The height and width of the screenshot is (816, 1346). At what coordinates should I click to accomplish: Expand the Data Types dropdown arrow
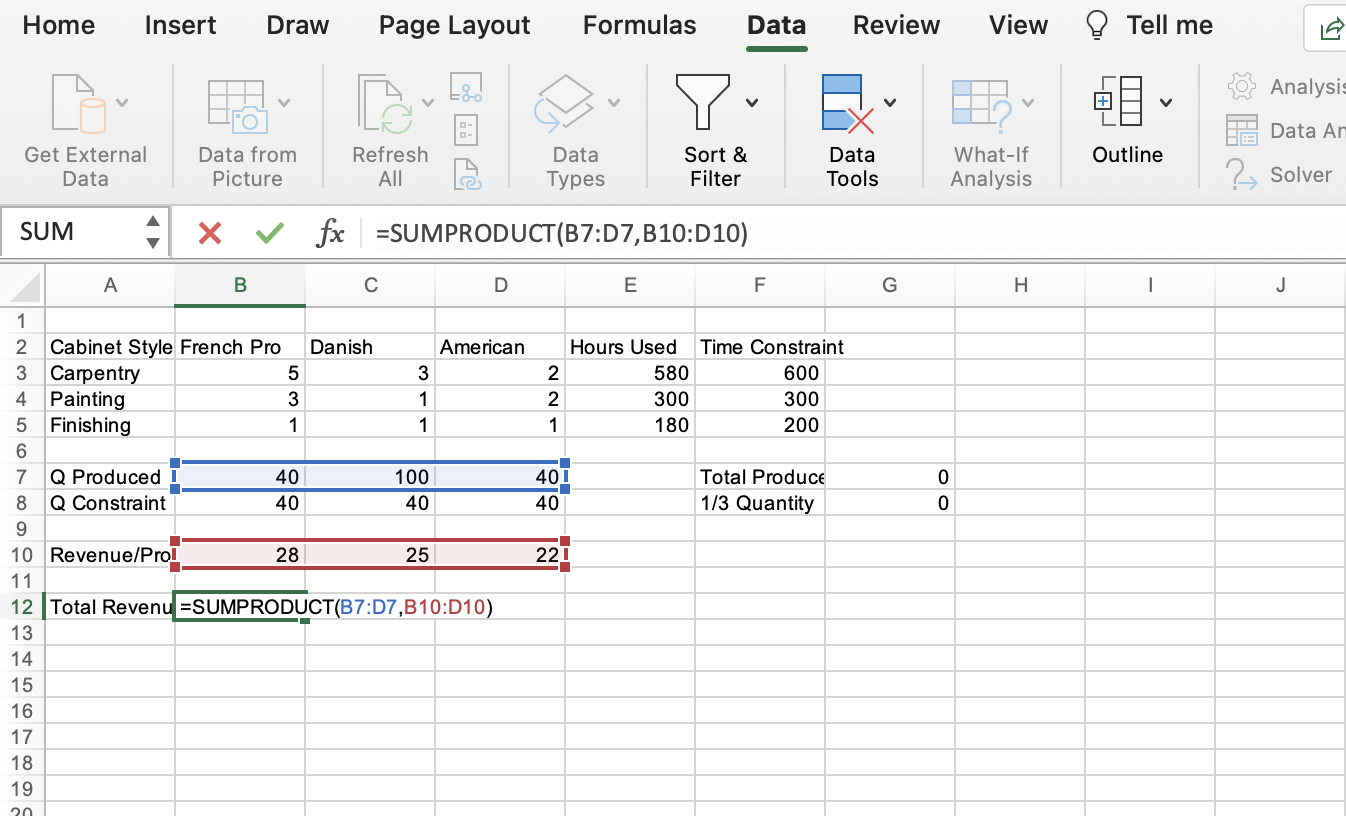point(613,102)
